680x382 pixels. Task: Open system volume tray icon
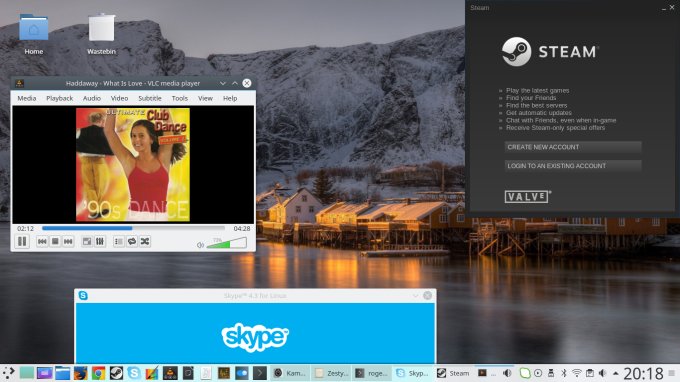[603, 373]
